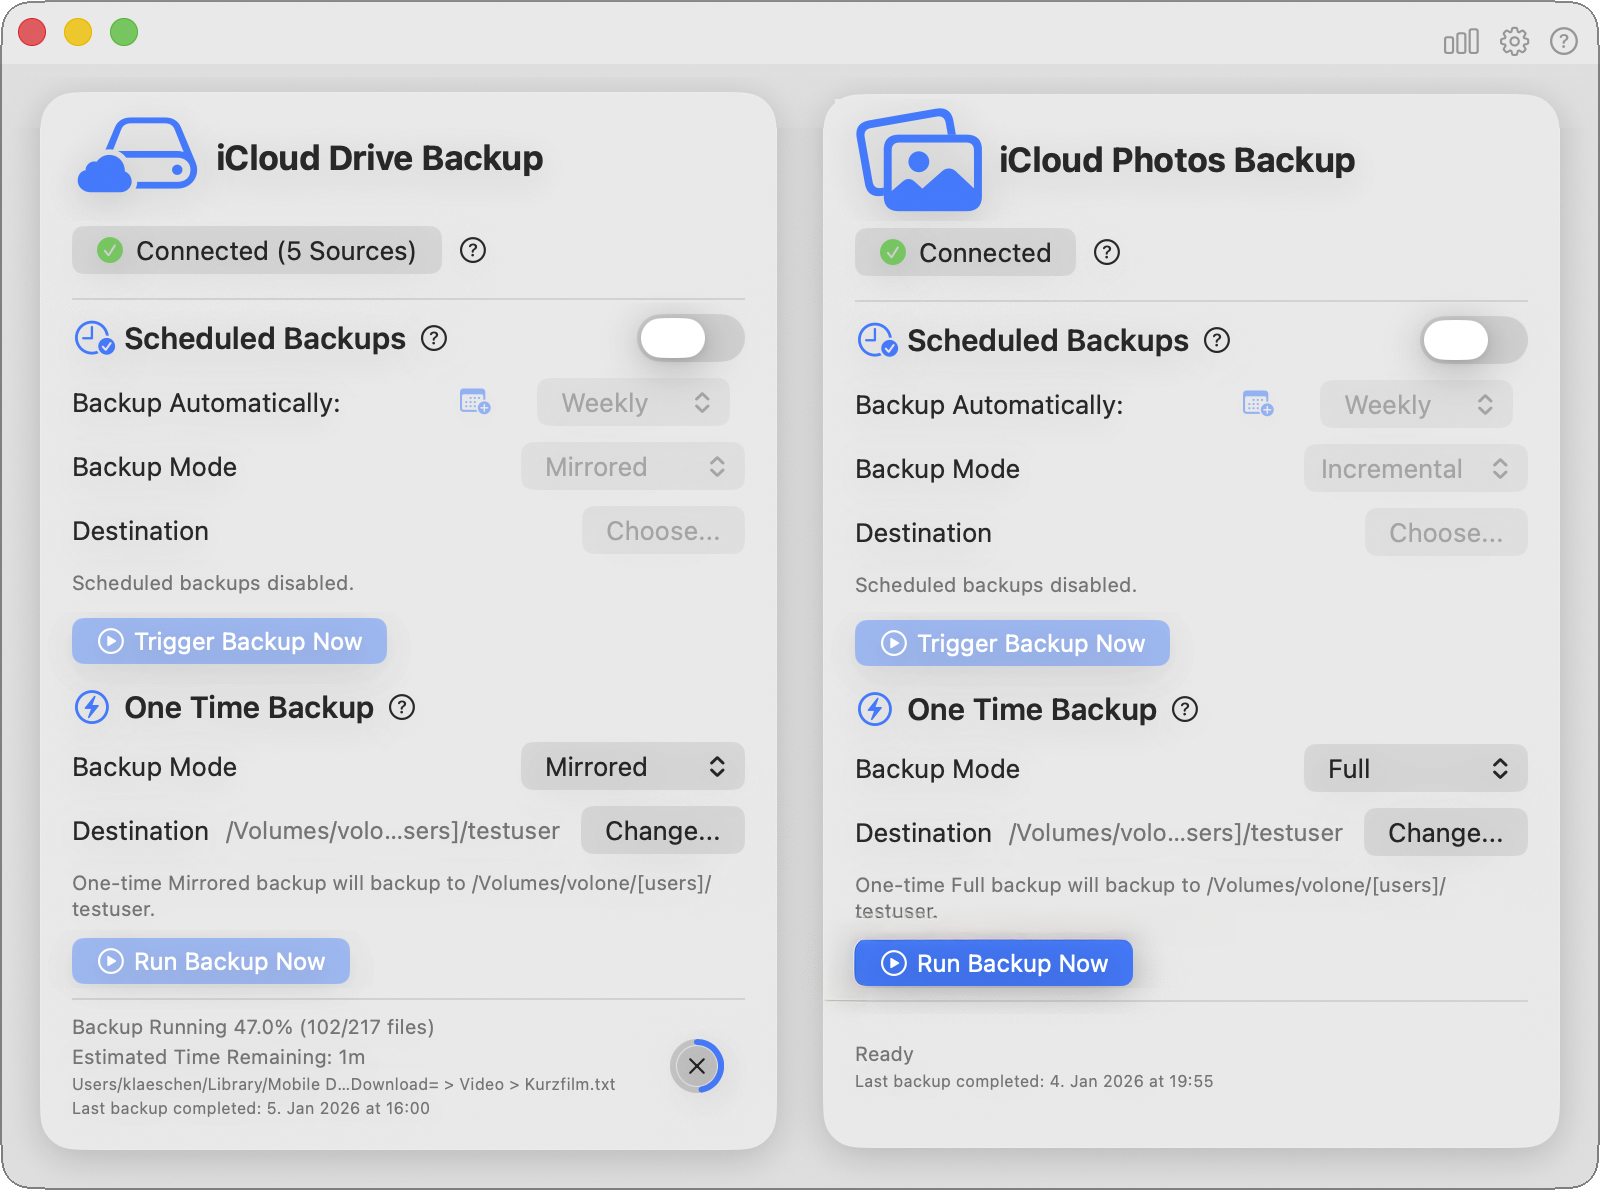Open Incremental backup mode dropdown
The width and height of the screenshot is (1600, 1190).
tap(1415, 469)
